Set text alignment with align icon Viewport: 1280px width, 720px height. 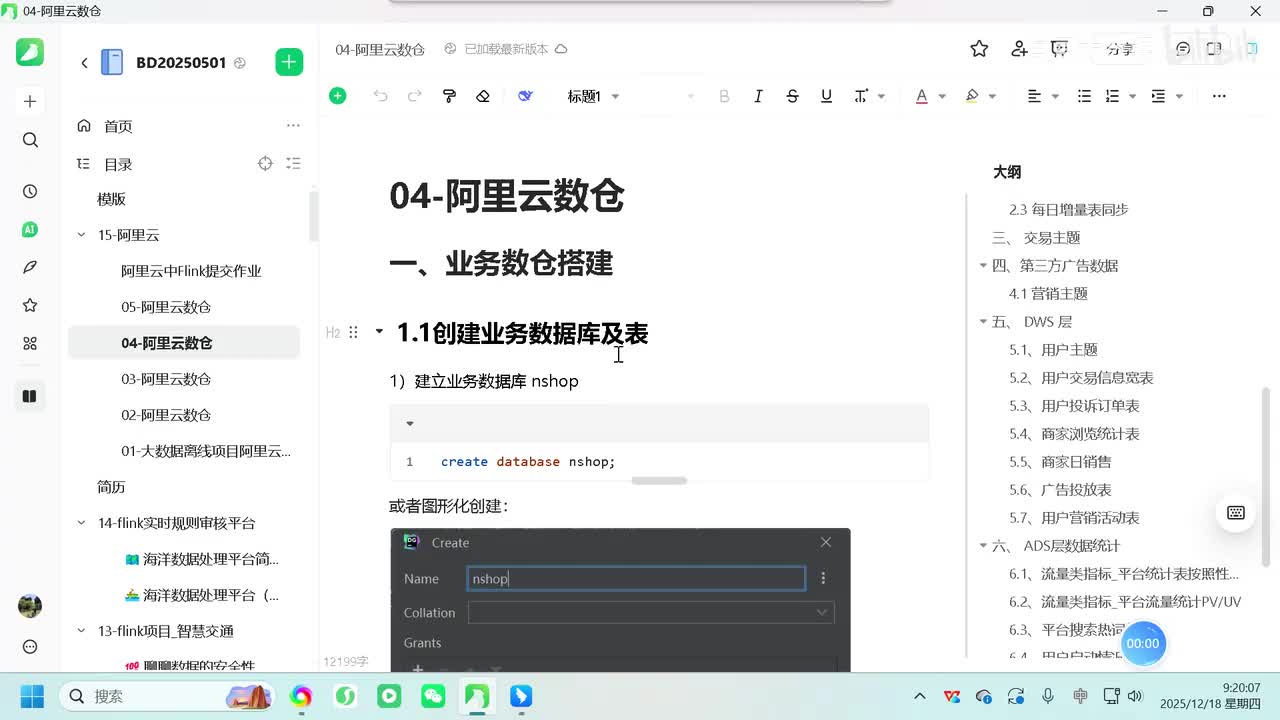tap(1035, 96)
